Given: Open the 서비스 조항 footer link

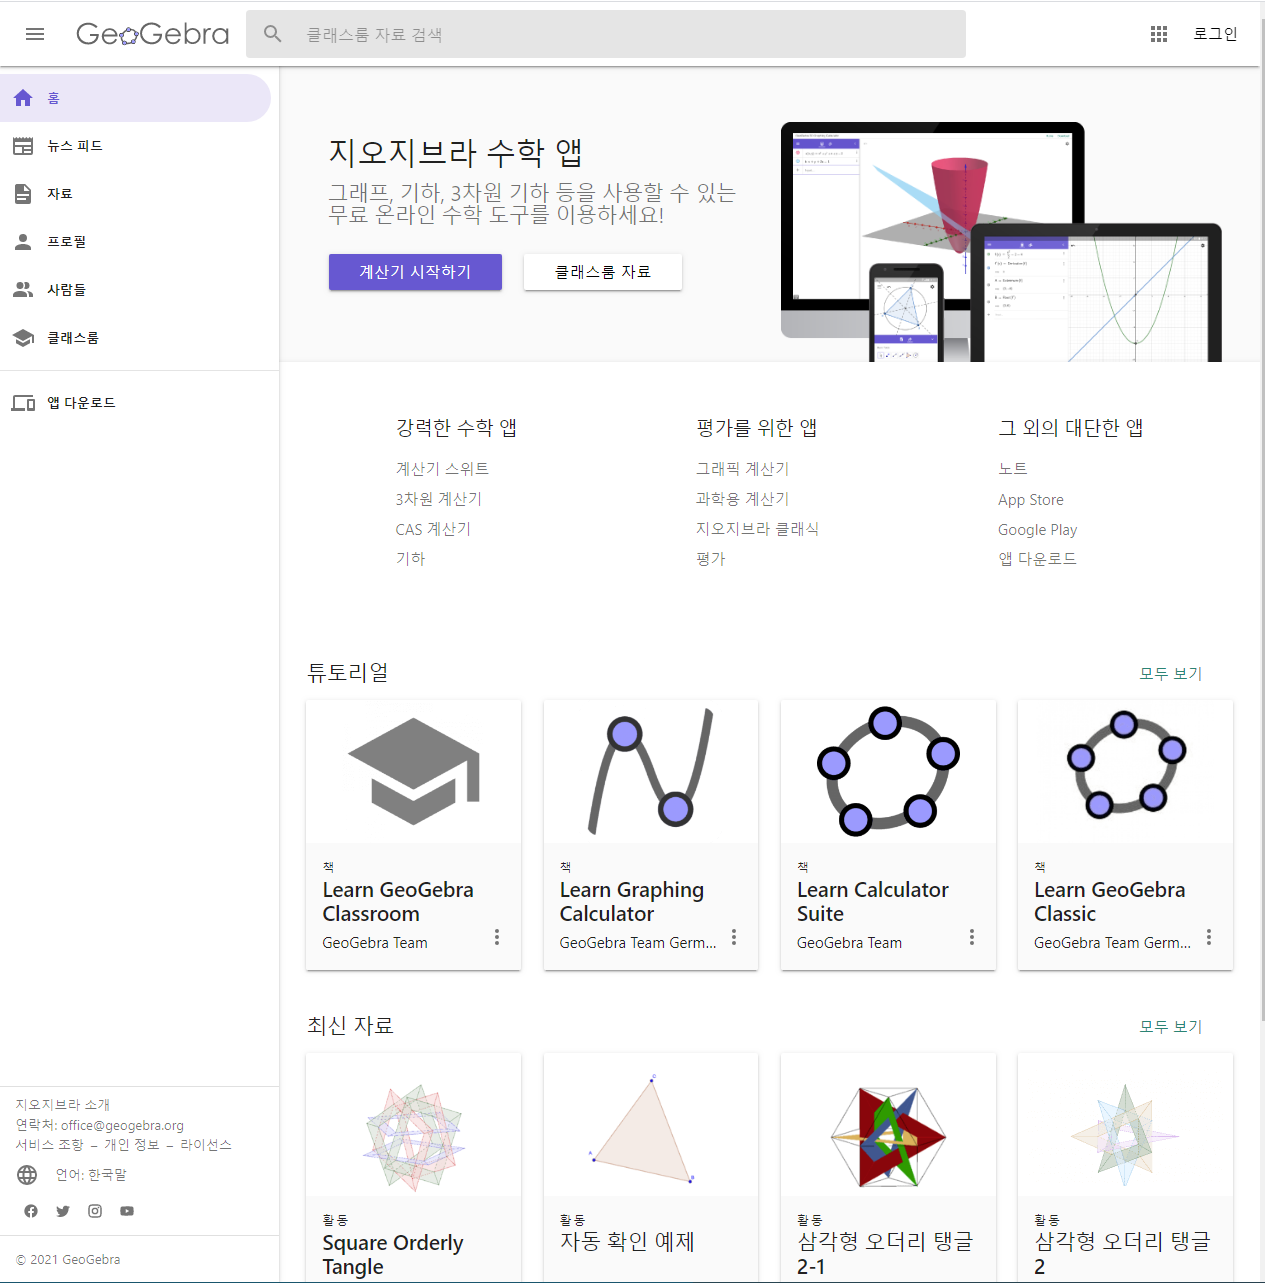Looking at the screenshot, I should click(50, 1145).
